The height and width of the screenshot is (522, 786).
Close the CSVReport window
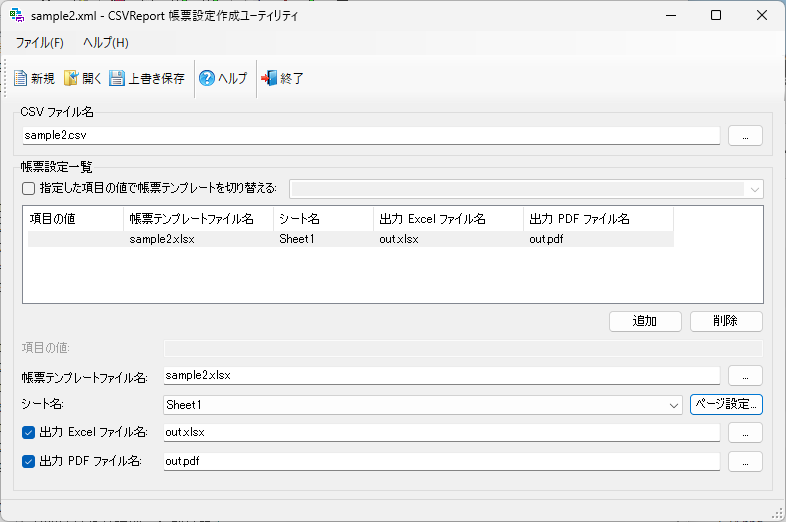point(761,15)
